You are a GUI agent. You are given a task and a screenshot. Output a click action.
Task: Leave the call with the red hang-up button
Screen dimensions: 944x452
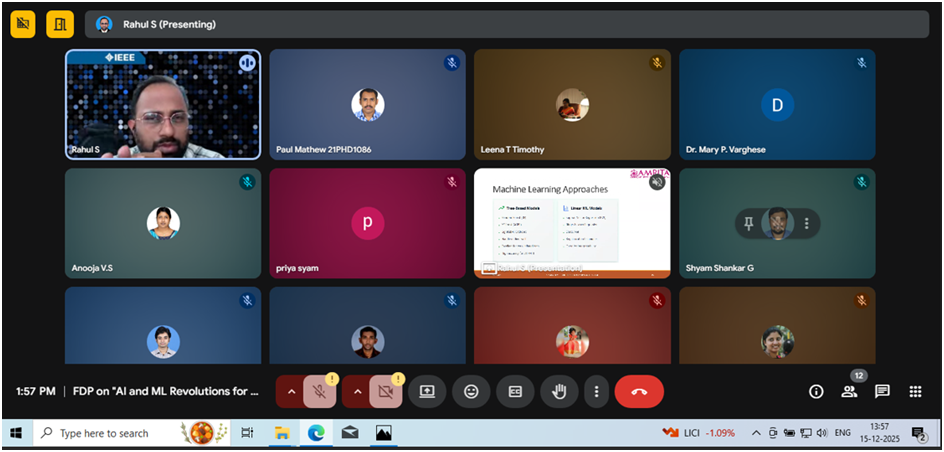[x=639, y=391]
